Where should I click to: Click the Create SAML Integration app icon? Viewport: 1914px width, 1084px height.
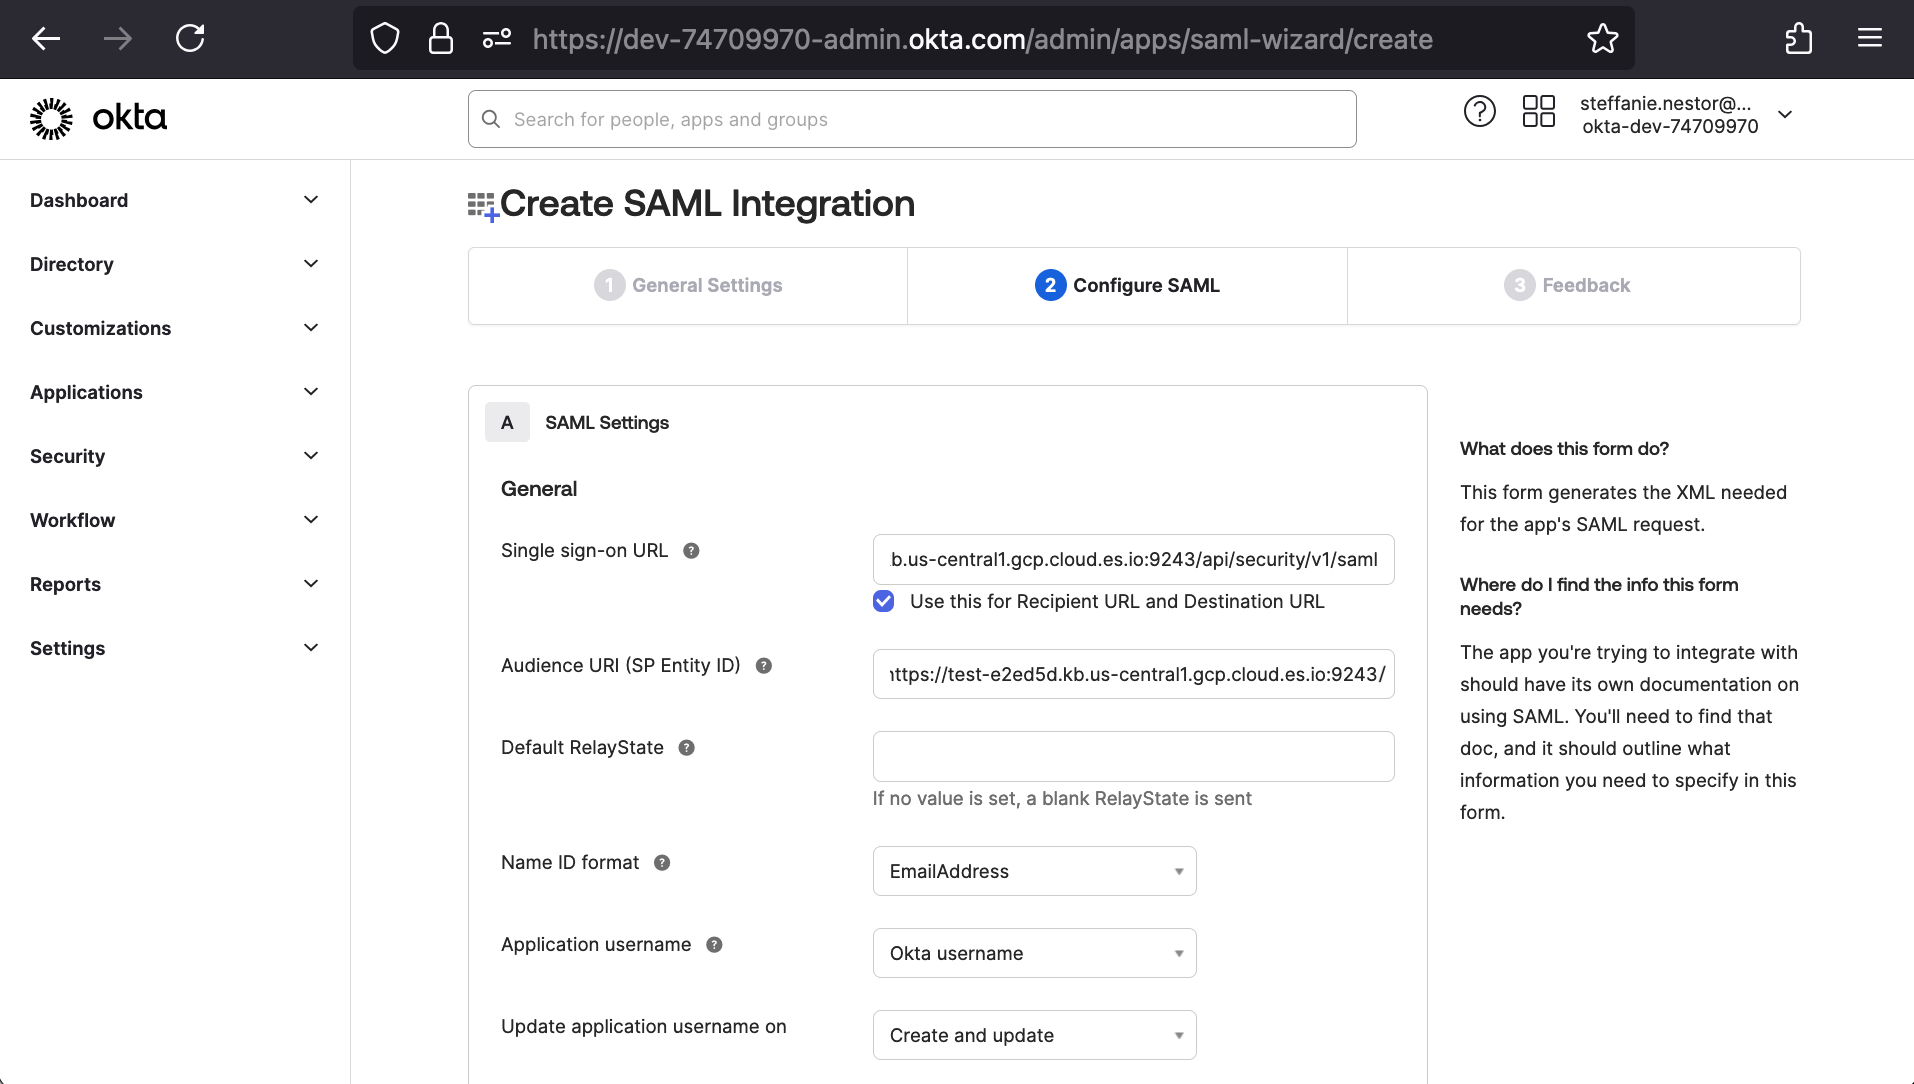coord(483,206)
